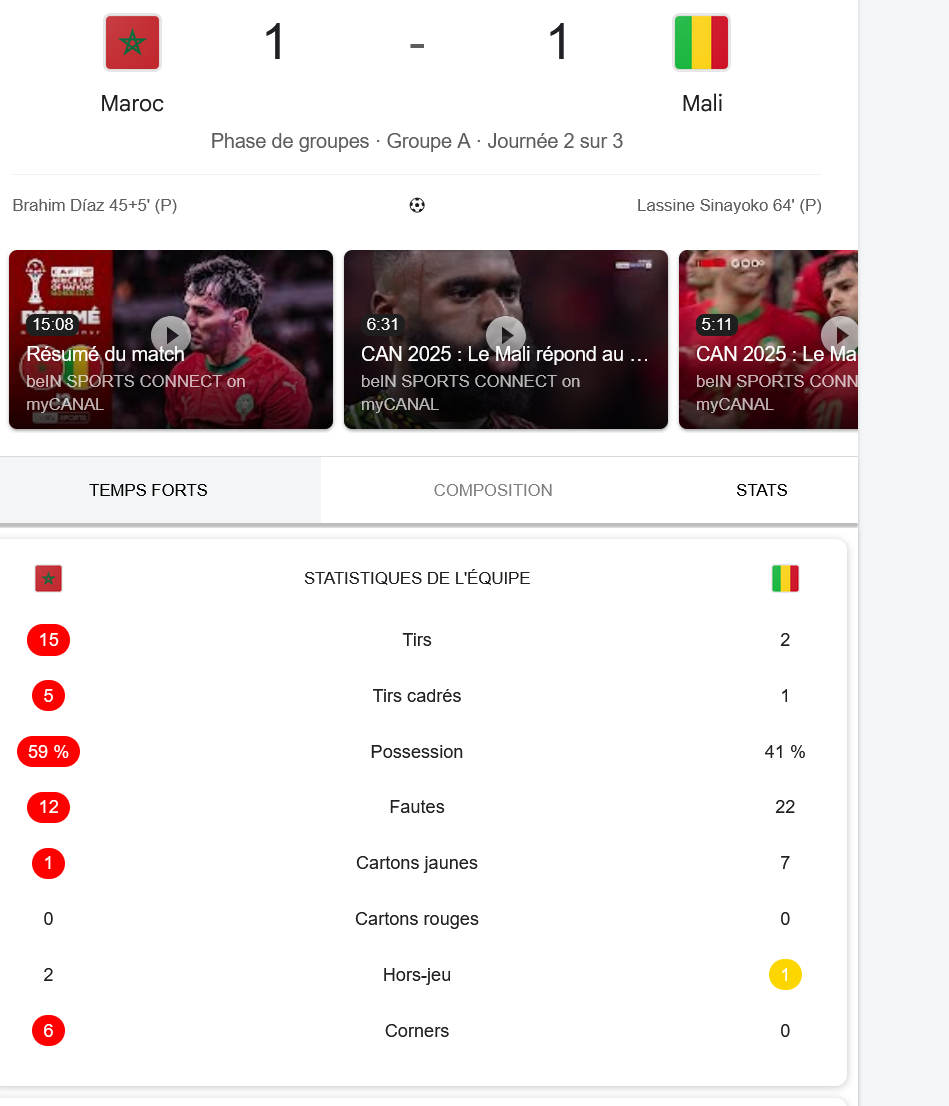Play the Résumé du match video
This screenshot has height=1106, width=949.
coord(171,334)
